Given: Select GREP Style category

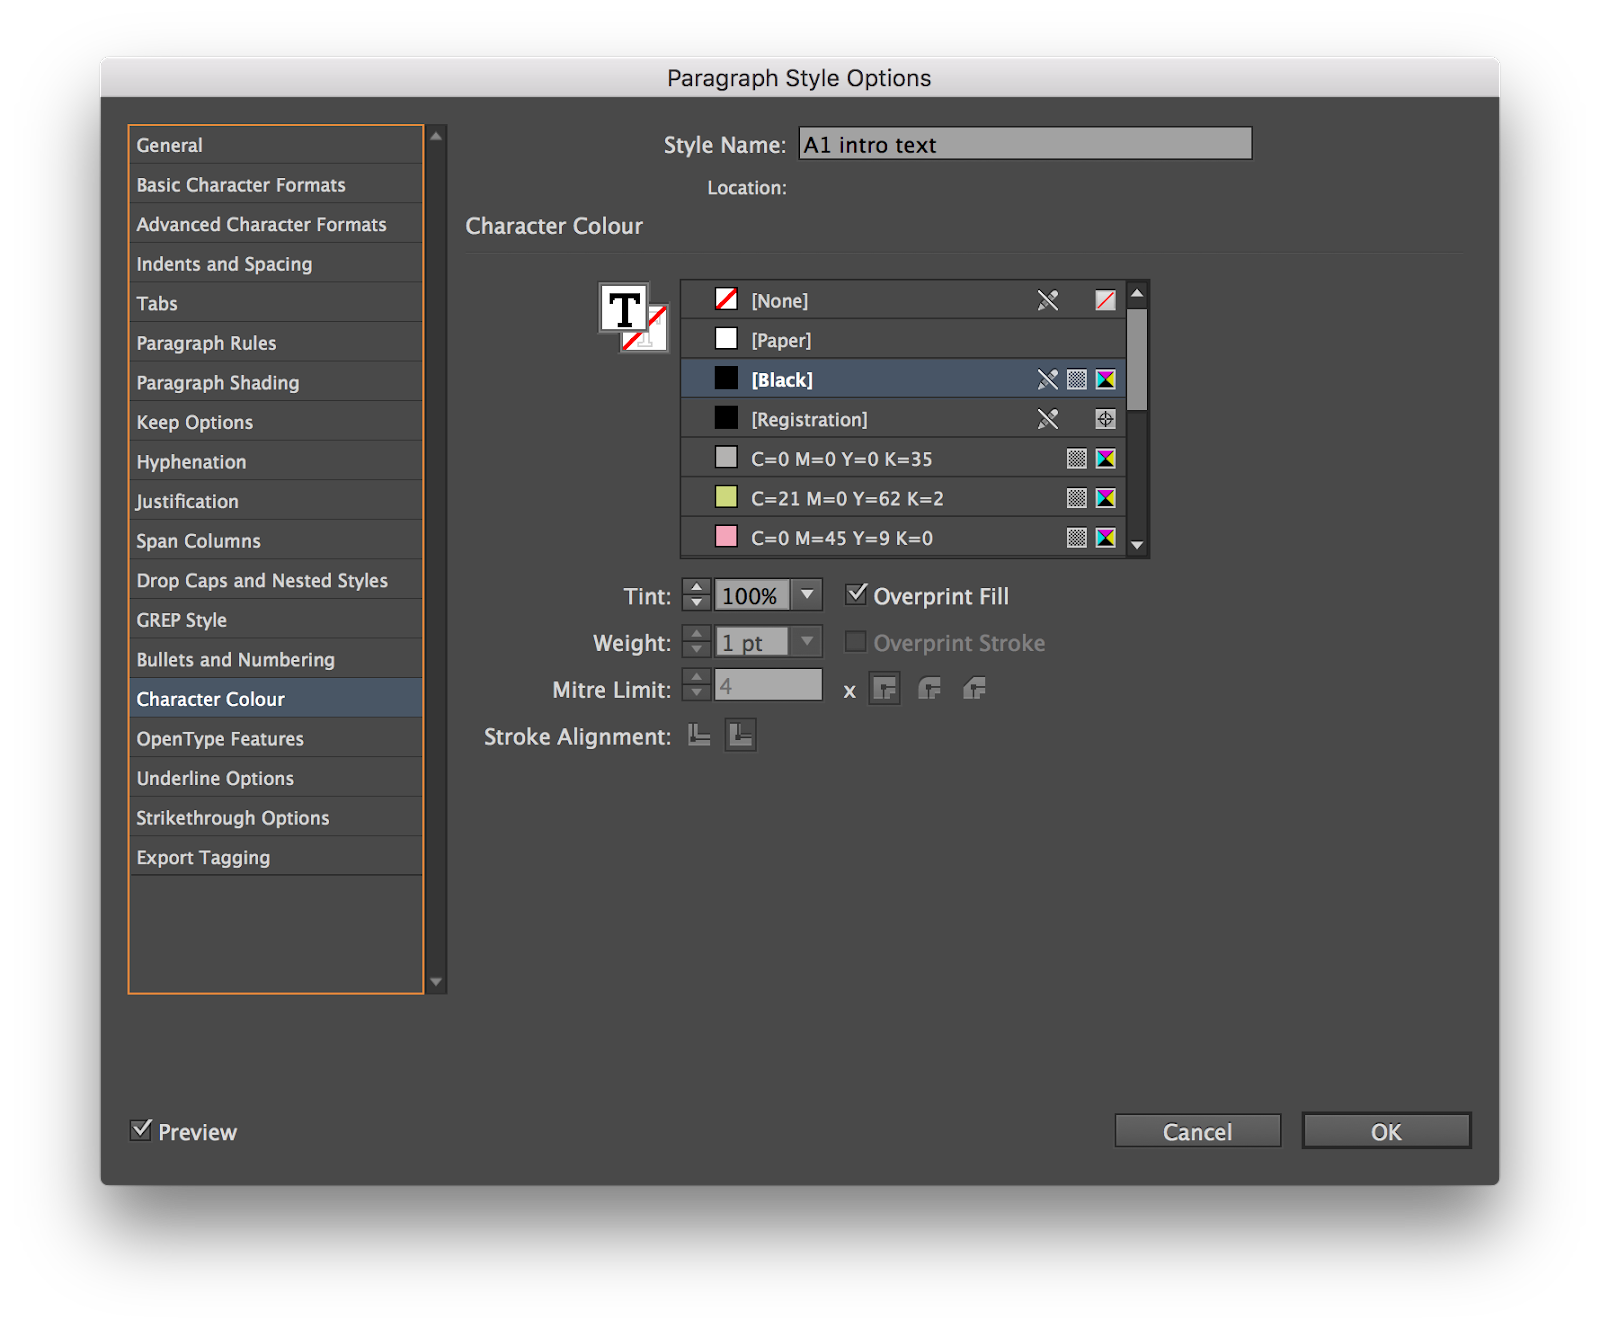Looking at the screenshot, I should (x=276, y=620).
